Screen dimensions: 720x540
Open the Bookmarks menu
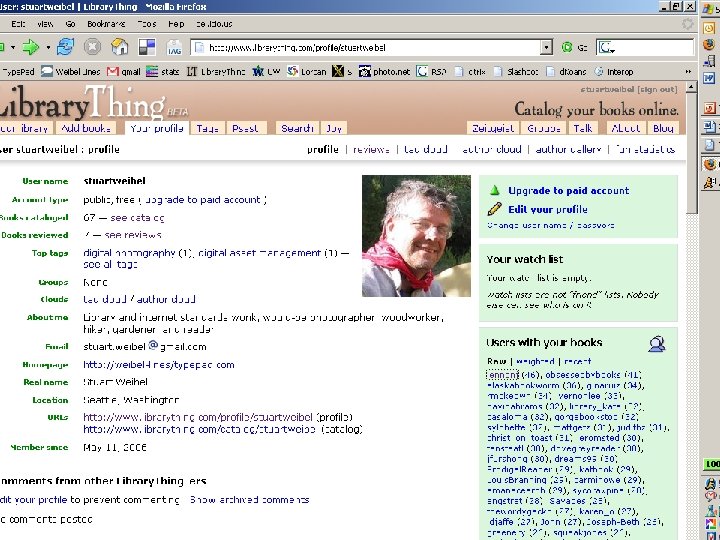coord(106,24)
